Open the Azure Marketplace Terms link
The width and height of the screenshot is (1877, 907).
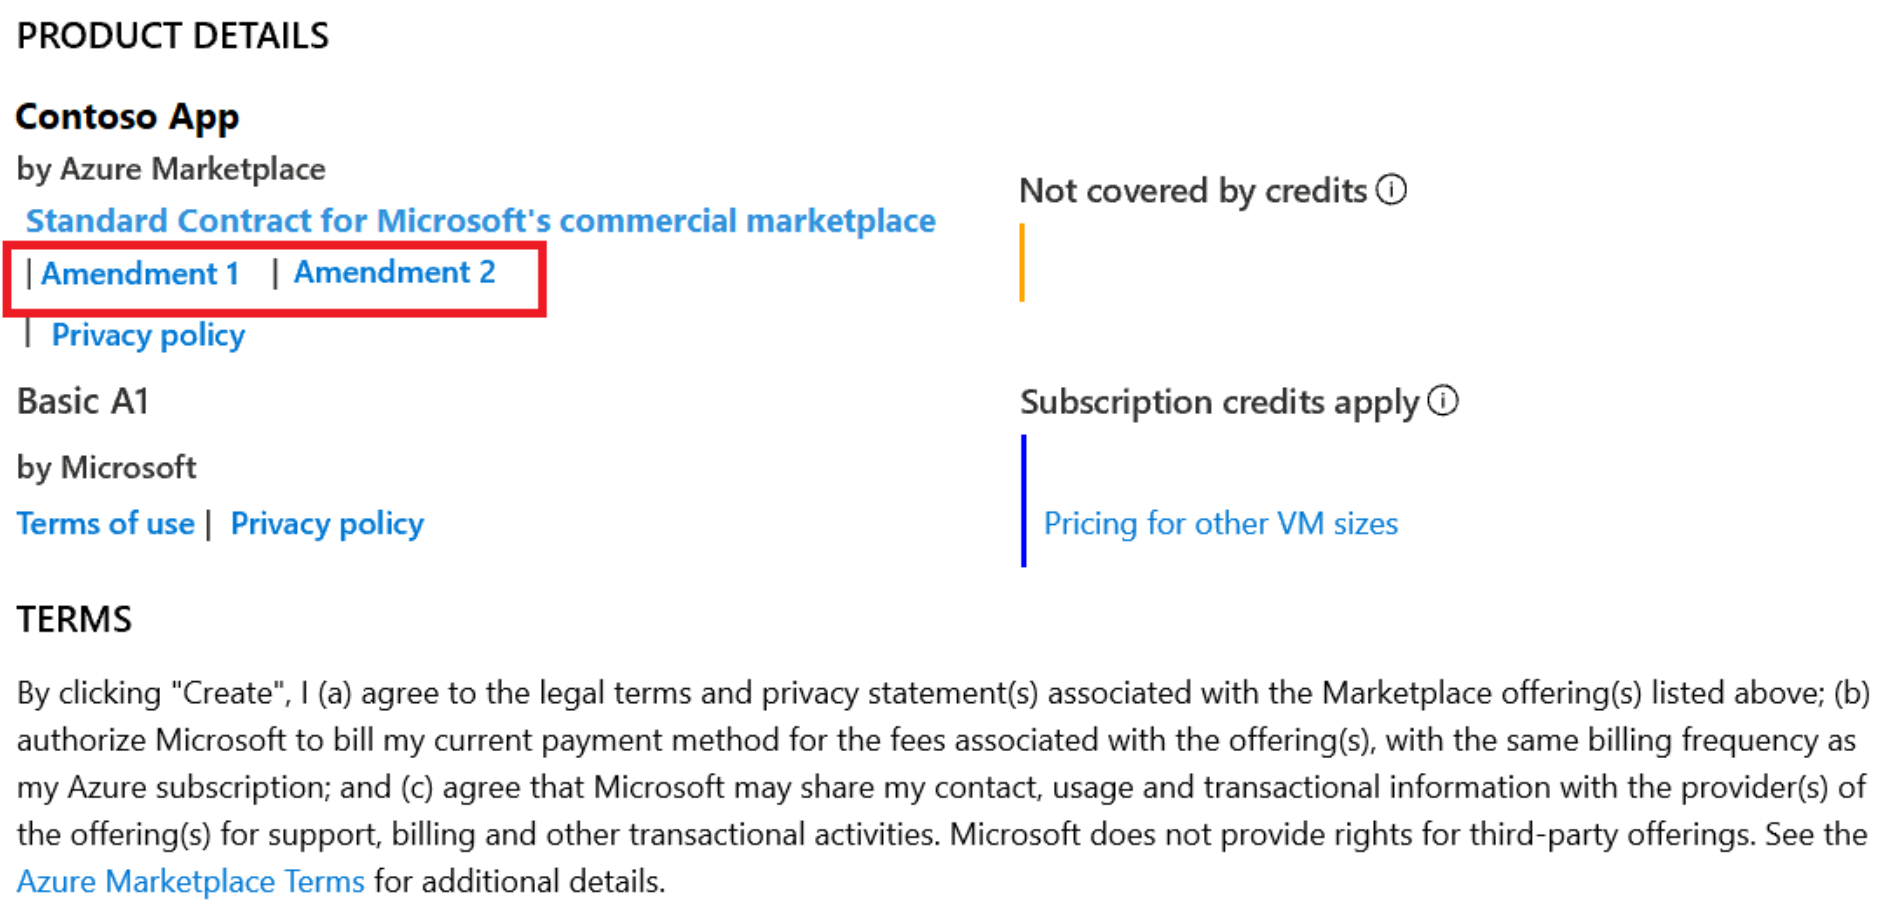pyautogui.click(x=191, y=881)
